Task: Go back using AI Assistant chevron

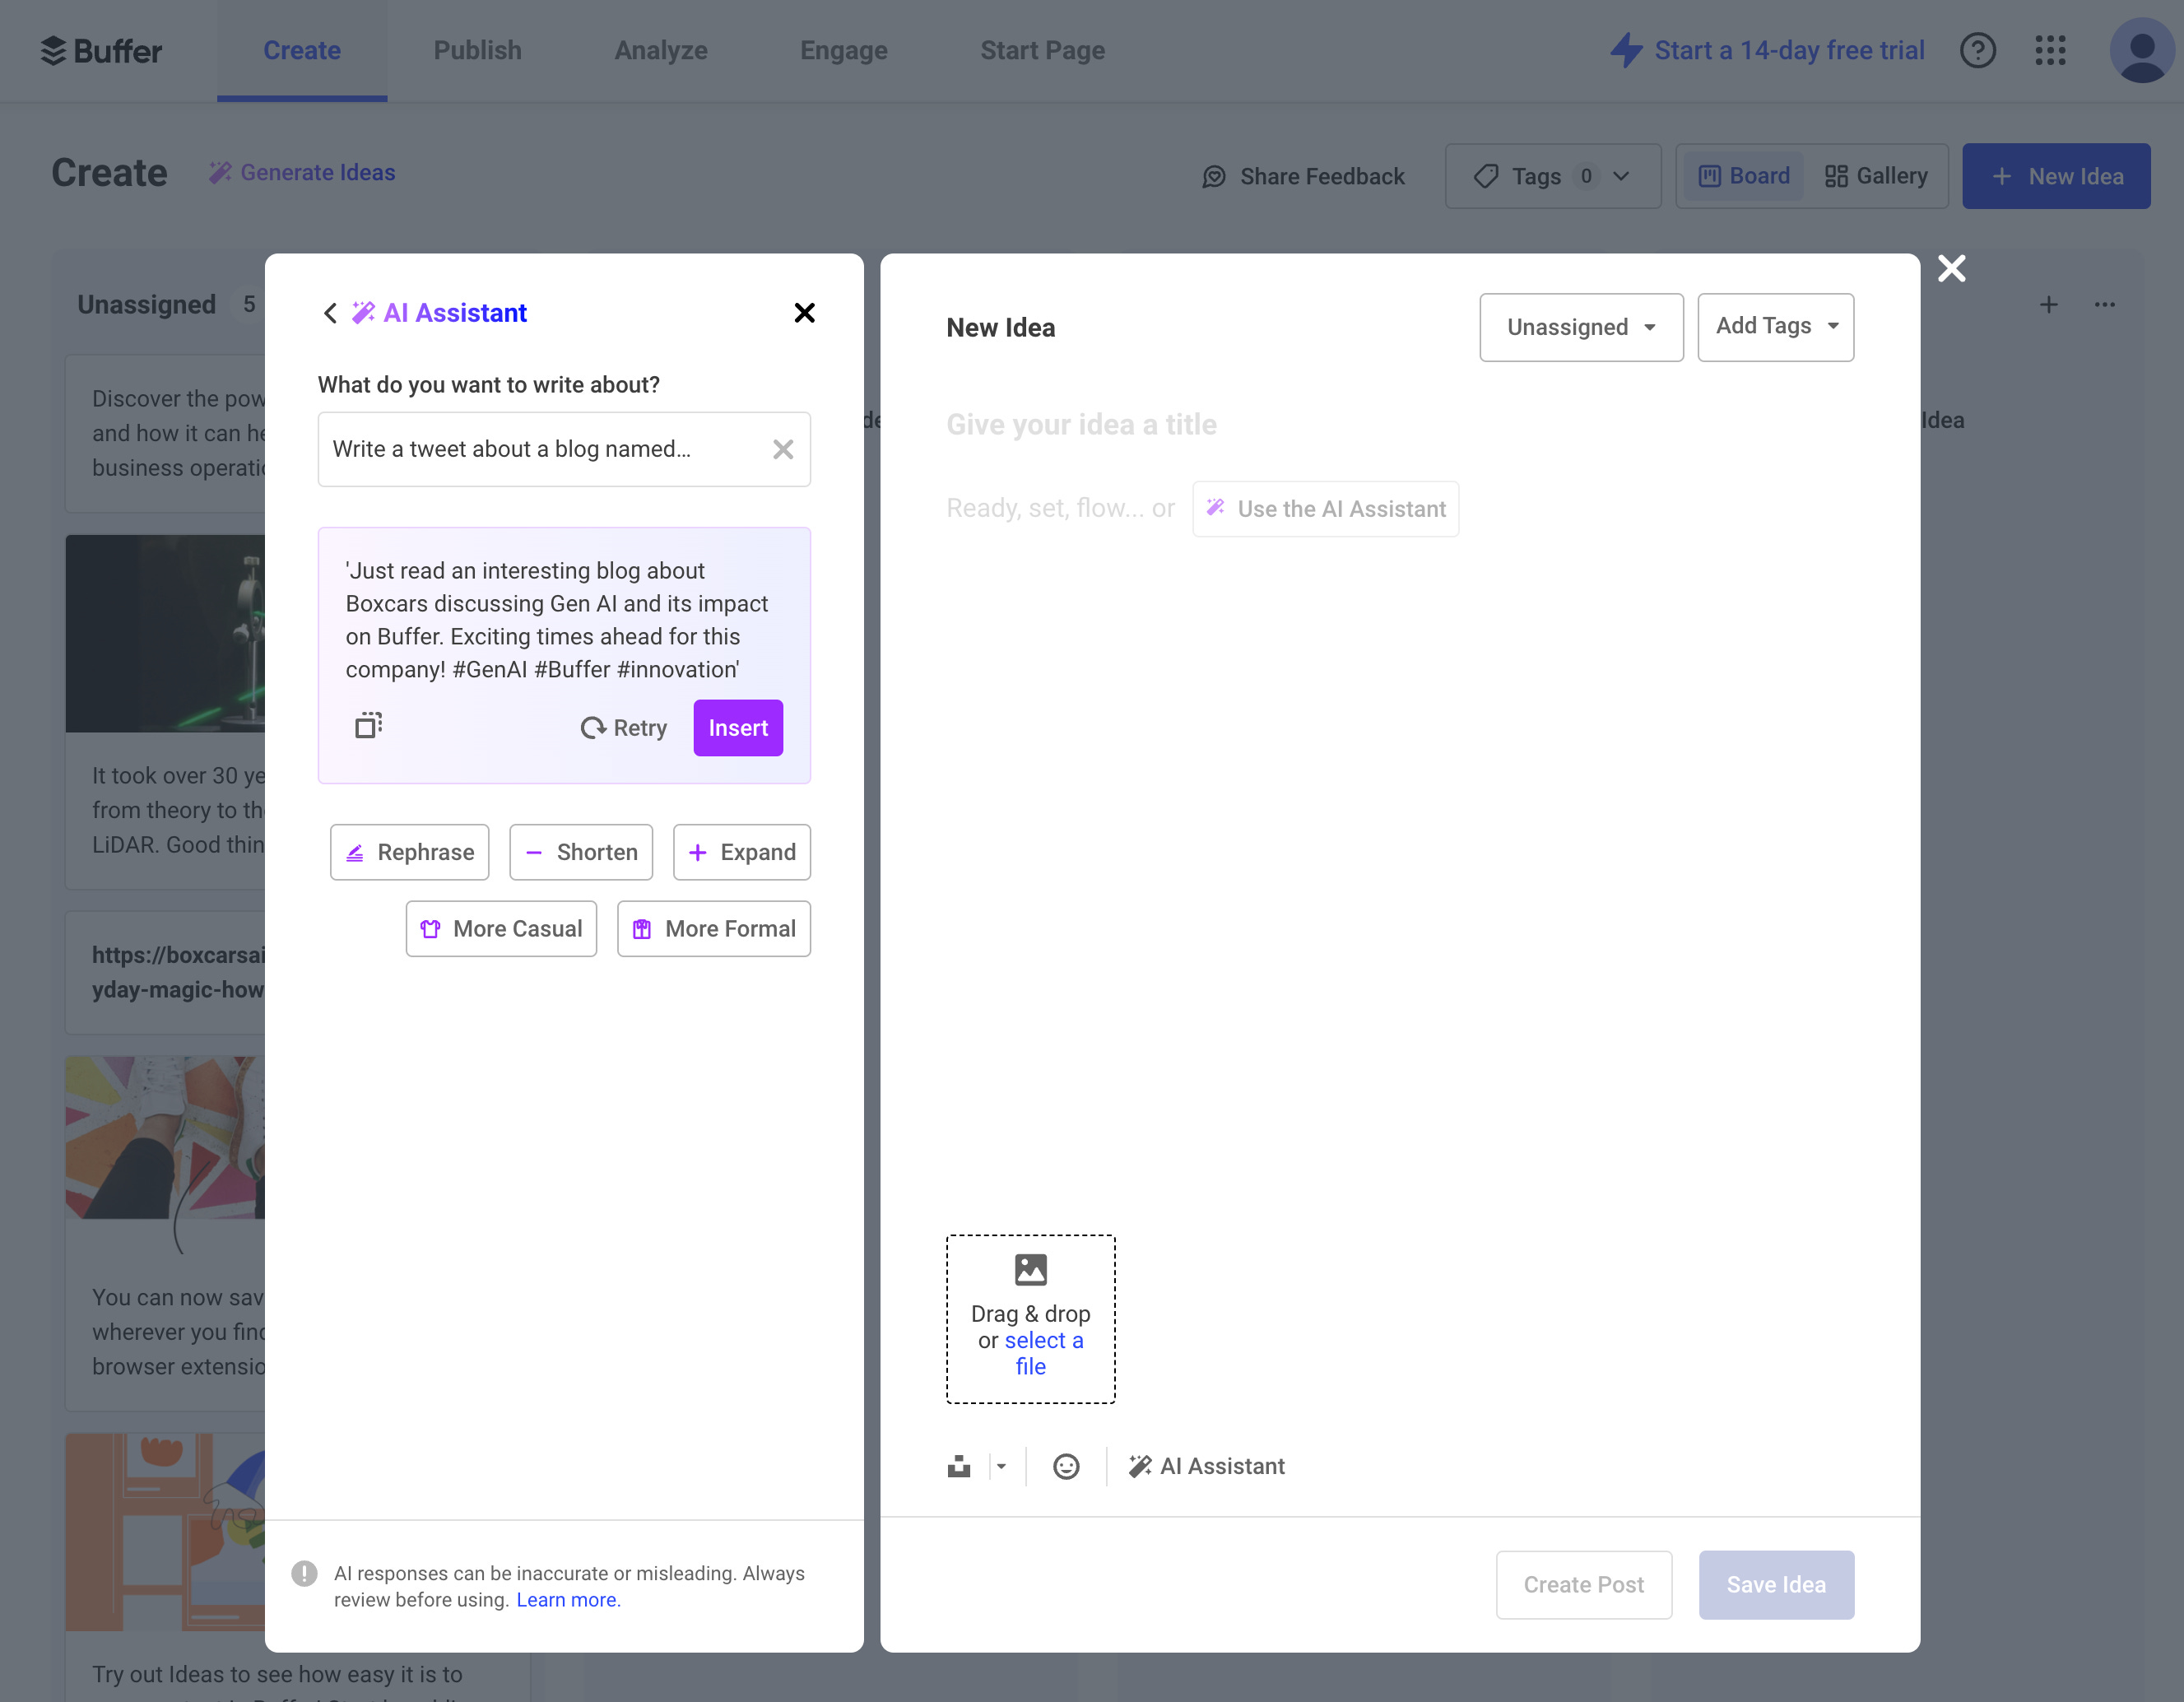Action: [330, 313]
